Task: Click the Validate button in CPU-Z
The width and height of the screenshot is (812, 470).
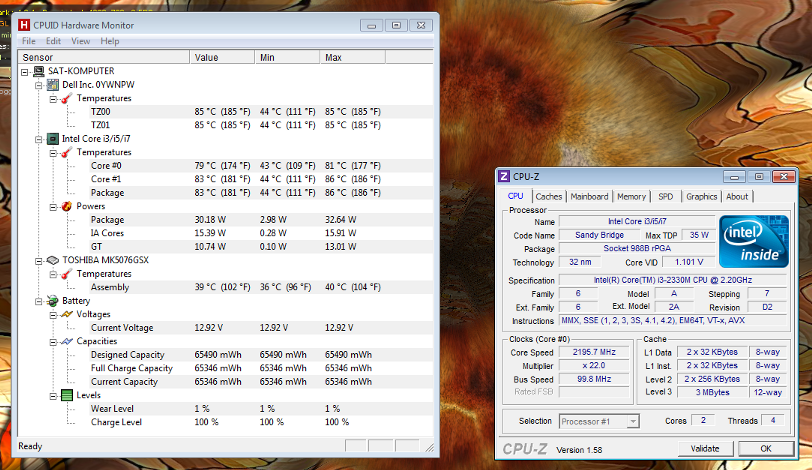Action: (x=705, y=449)
